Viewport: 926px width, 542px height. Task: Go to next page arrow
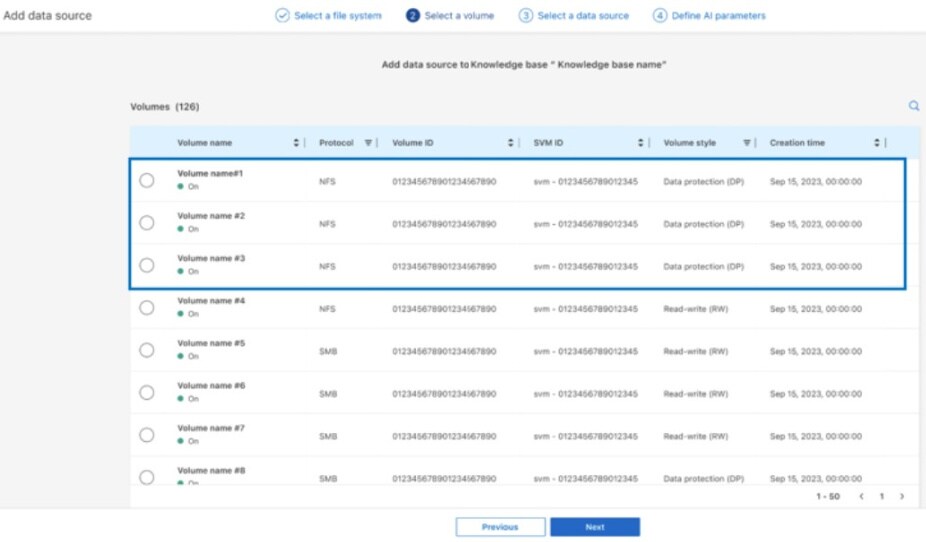click(x=901, y=496)
